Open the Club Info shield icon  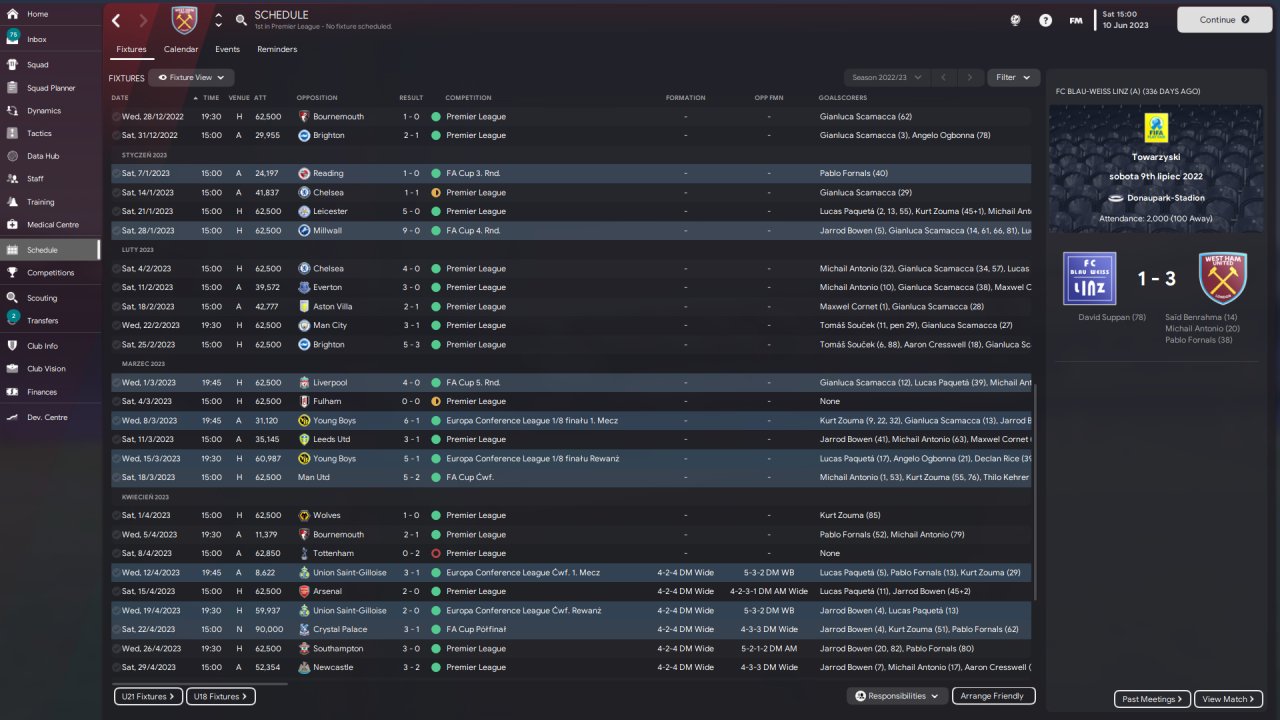click(x=12, y=346)
